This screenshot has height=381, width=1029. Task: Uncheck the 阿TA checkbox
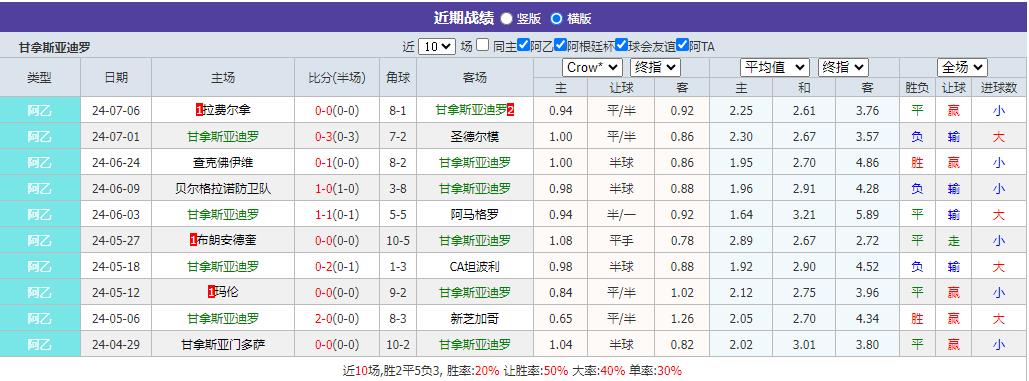click(682, 45)
